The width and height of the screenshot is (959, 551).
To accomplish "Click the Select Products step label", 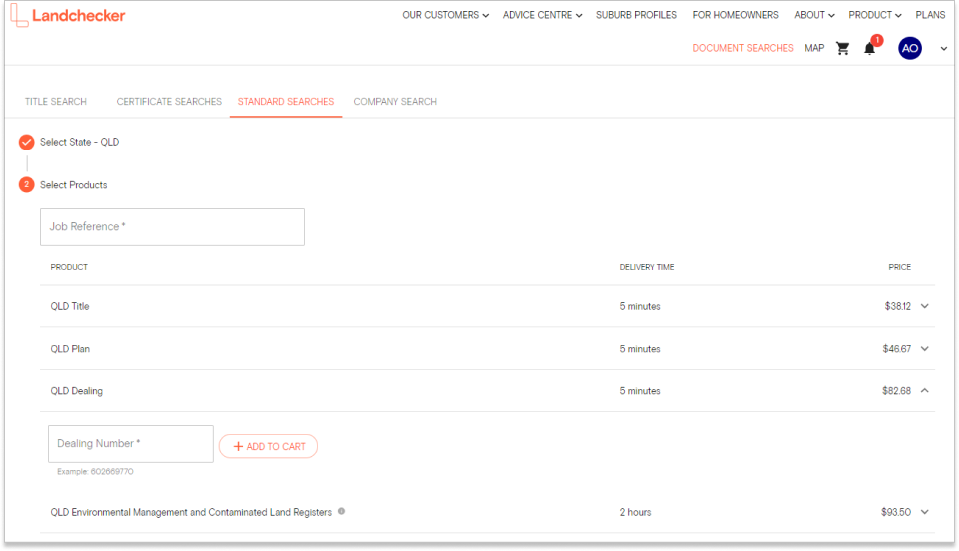I will pos(73,185).
